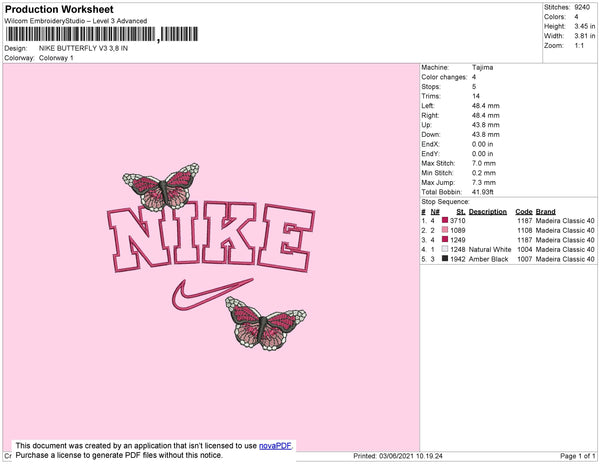Image resolution: width=600 pixels, height=464 pixels.
Task: Click the 'Description' column header
Action: (x=488, y=212)
